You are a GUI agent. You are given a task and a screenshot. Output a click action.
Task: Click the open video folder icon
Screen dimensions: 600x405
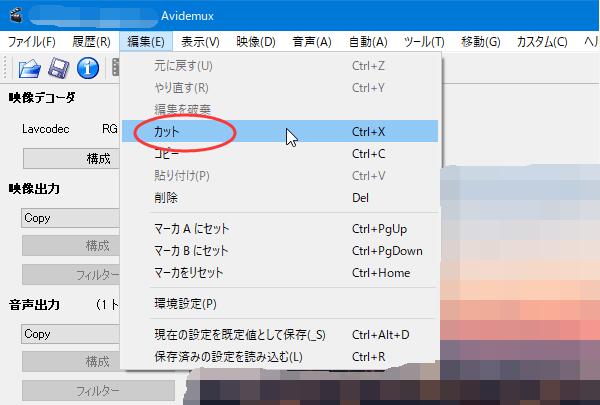pos(29,68)
